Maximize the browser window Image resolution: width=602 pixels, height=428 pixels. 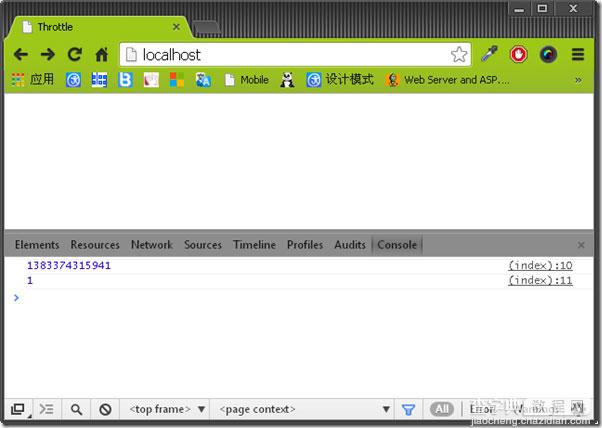click(542, 8)
